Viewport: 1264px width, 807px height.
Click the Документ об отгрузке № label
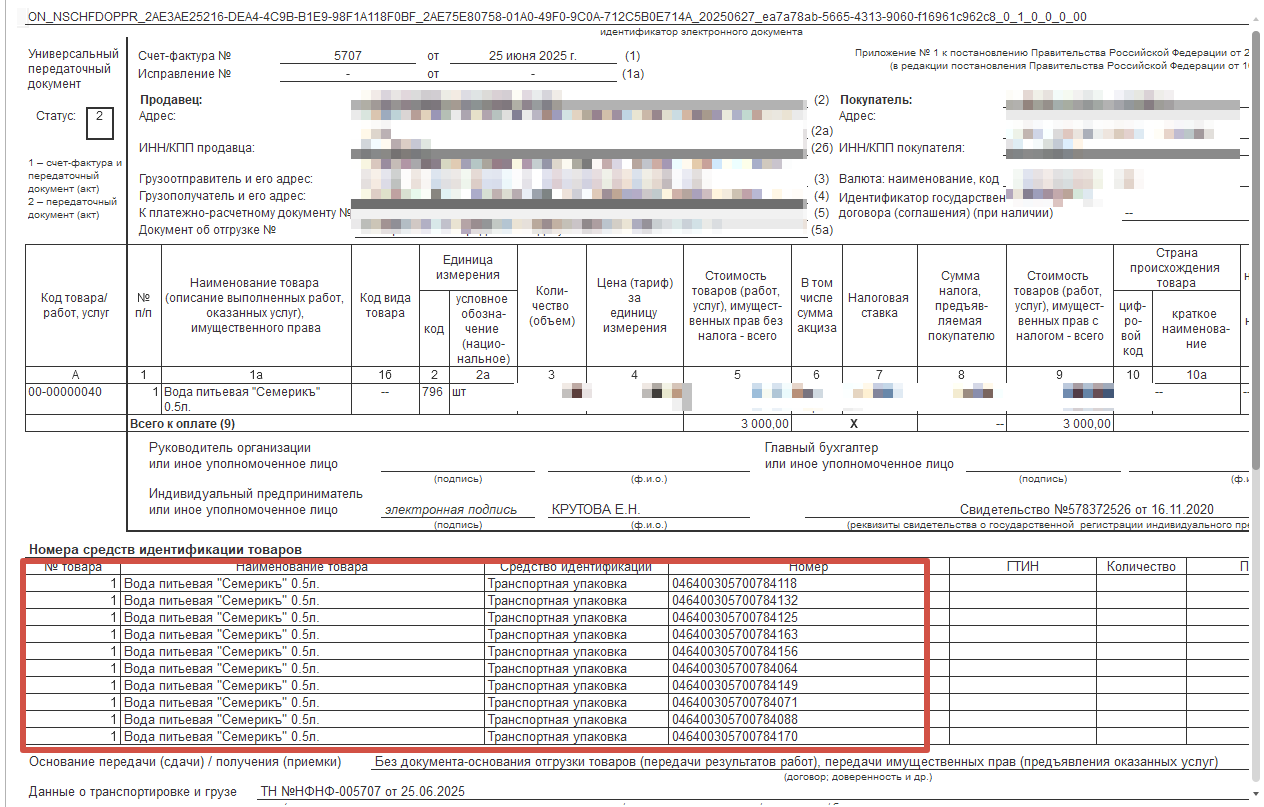(207, 231)
